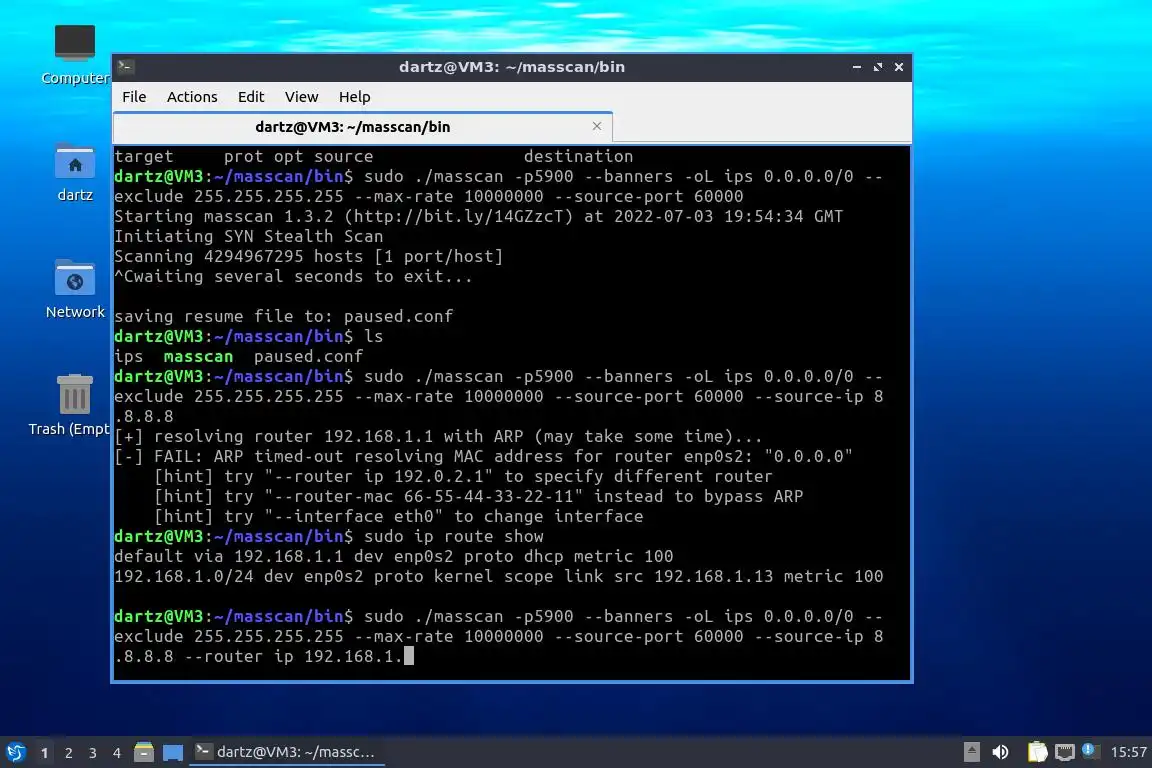This screenshot has height=768, width=1152.
Task: Click the '--interface eth0' hint line
Action: point(398,517)
